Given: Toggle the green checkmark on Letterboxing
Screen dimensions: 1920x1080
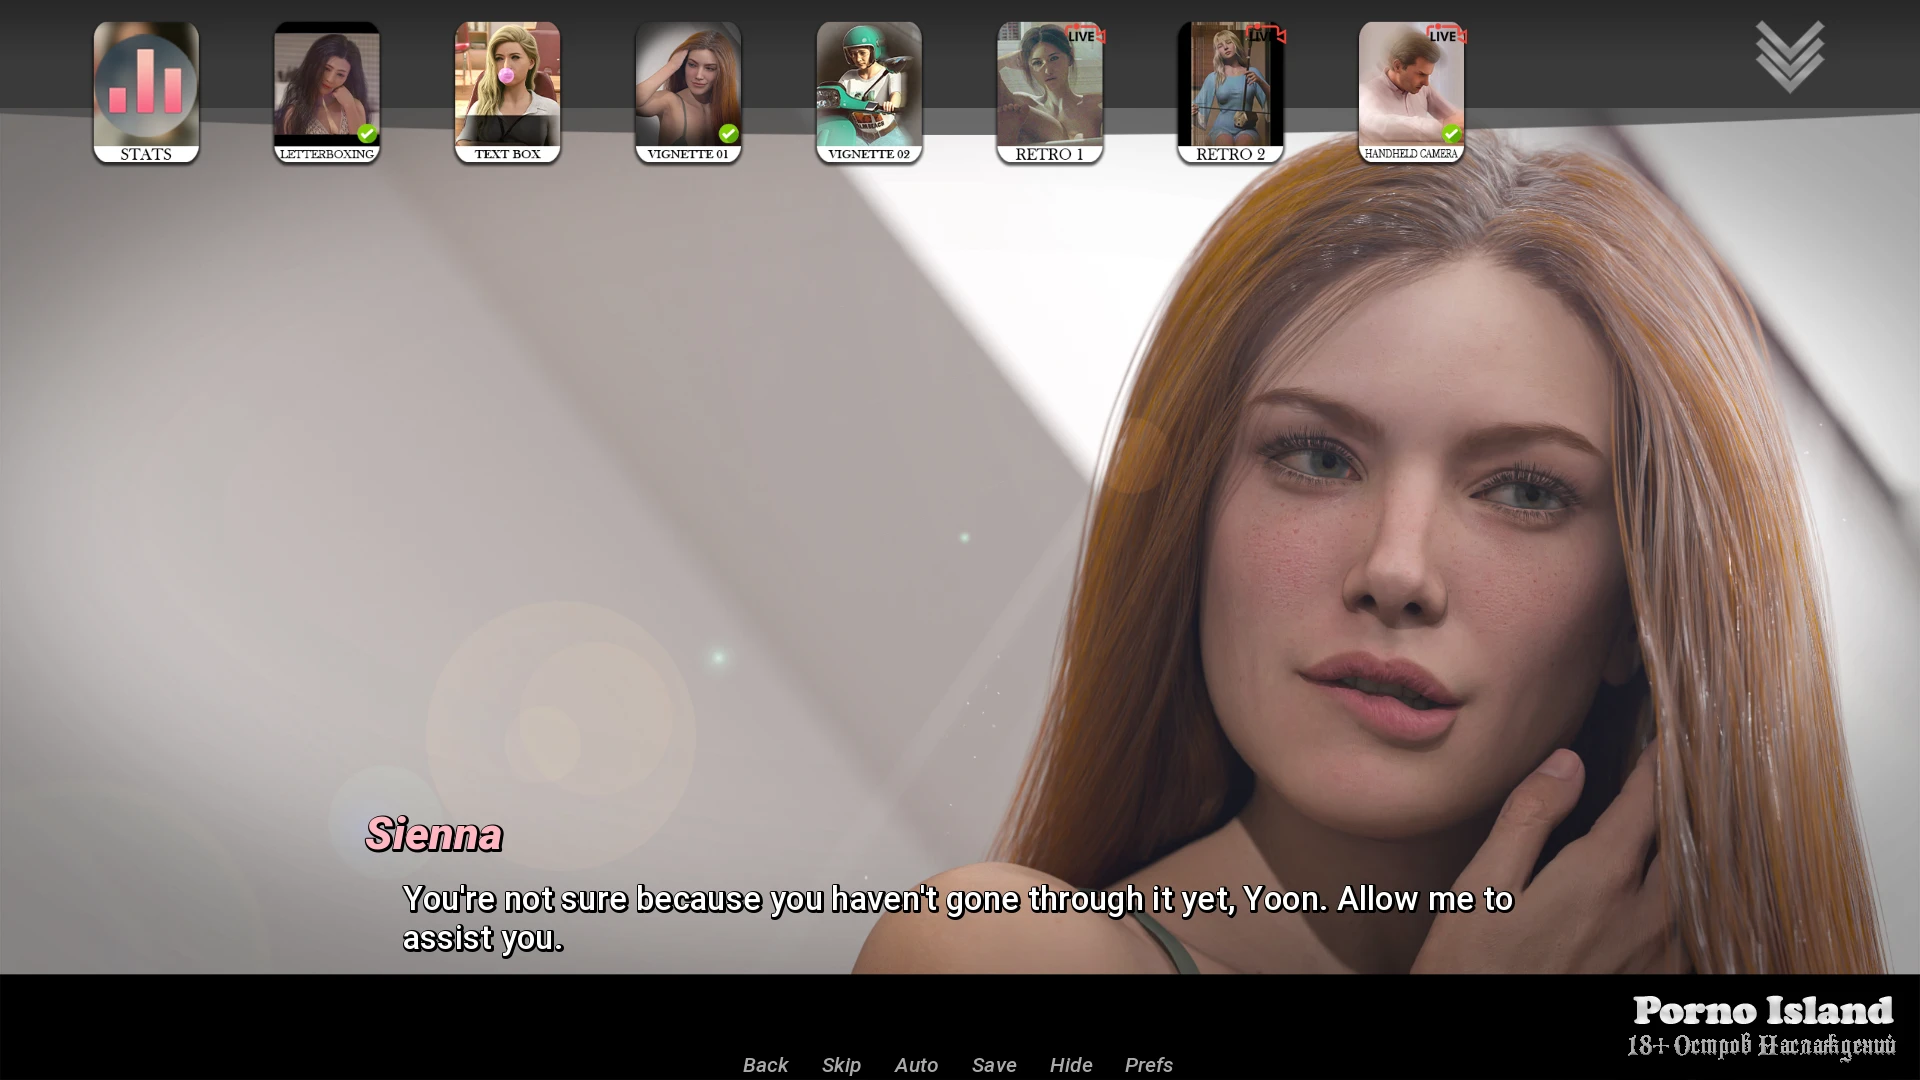Looking at the screenshot, I should click(x=367, y=133).
